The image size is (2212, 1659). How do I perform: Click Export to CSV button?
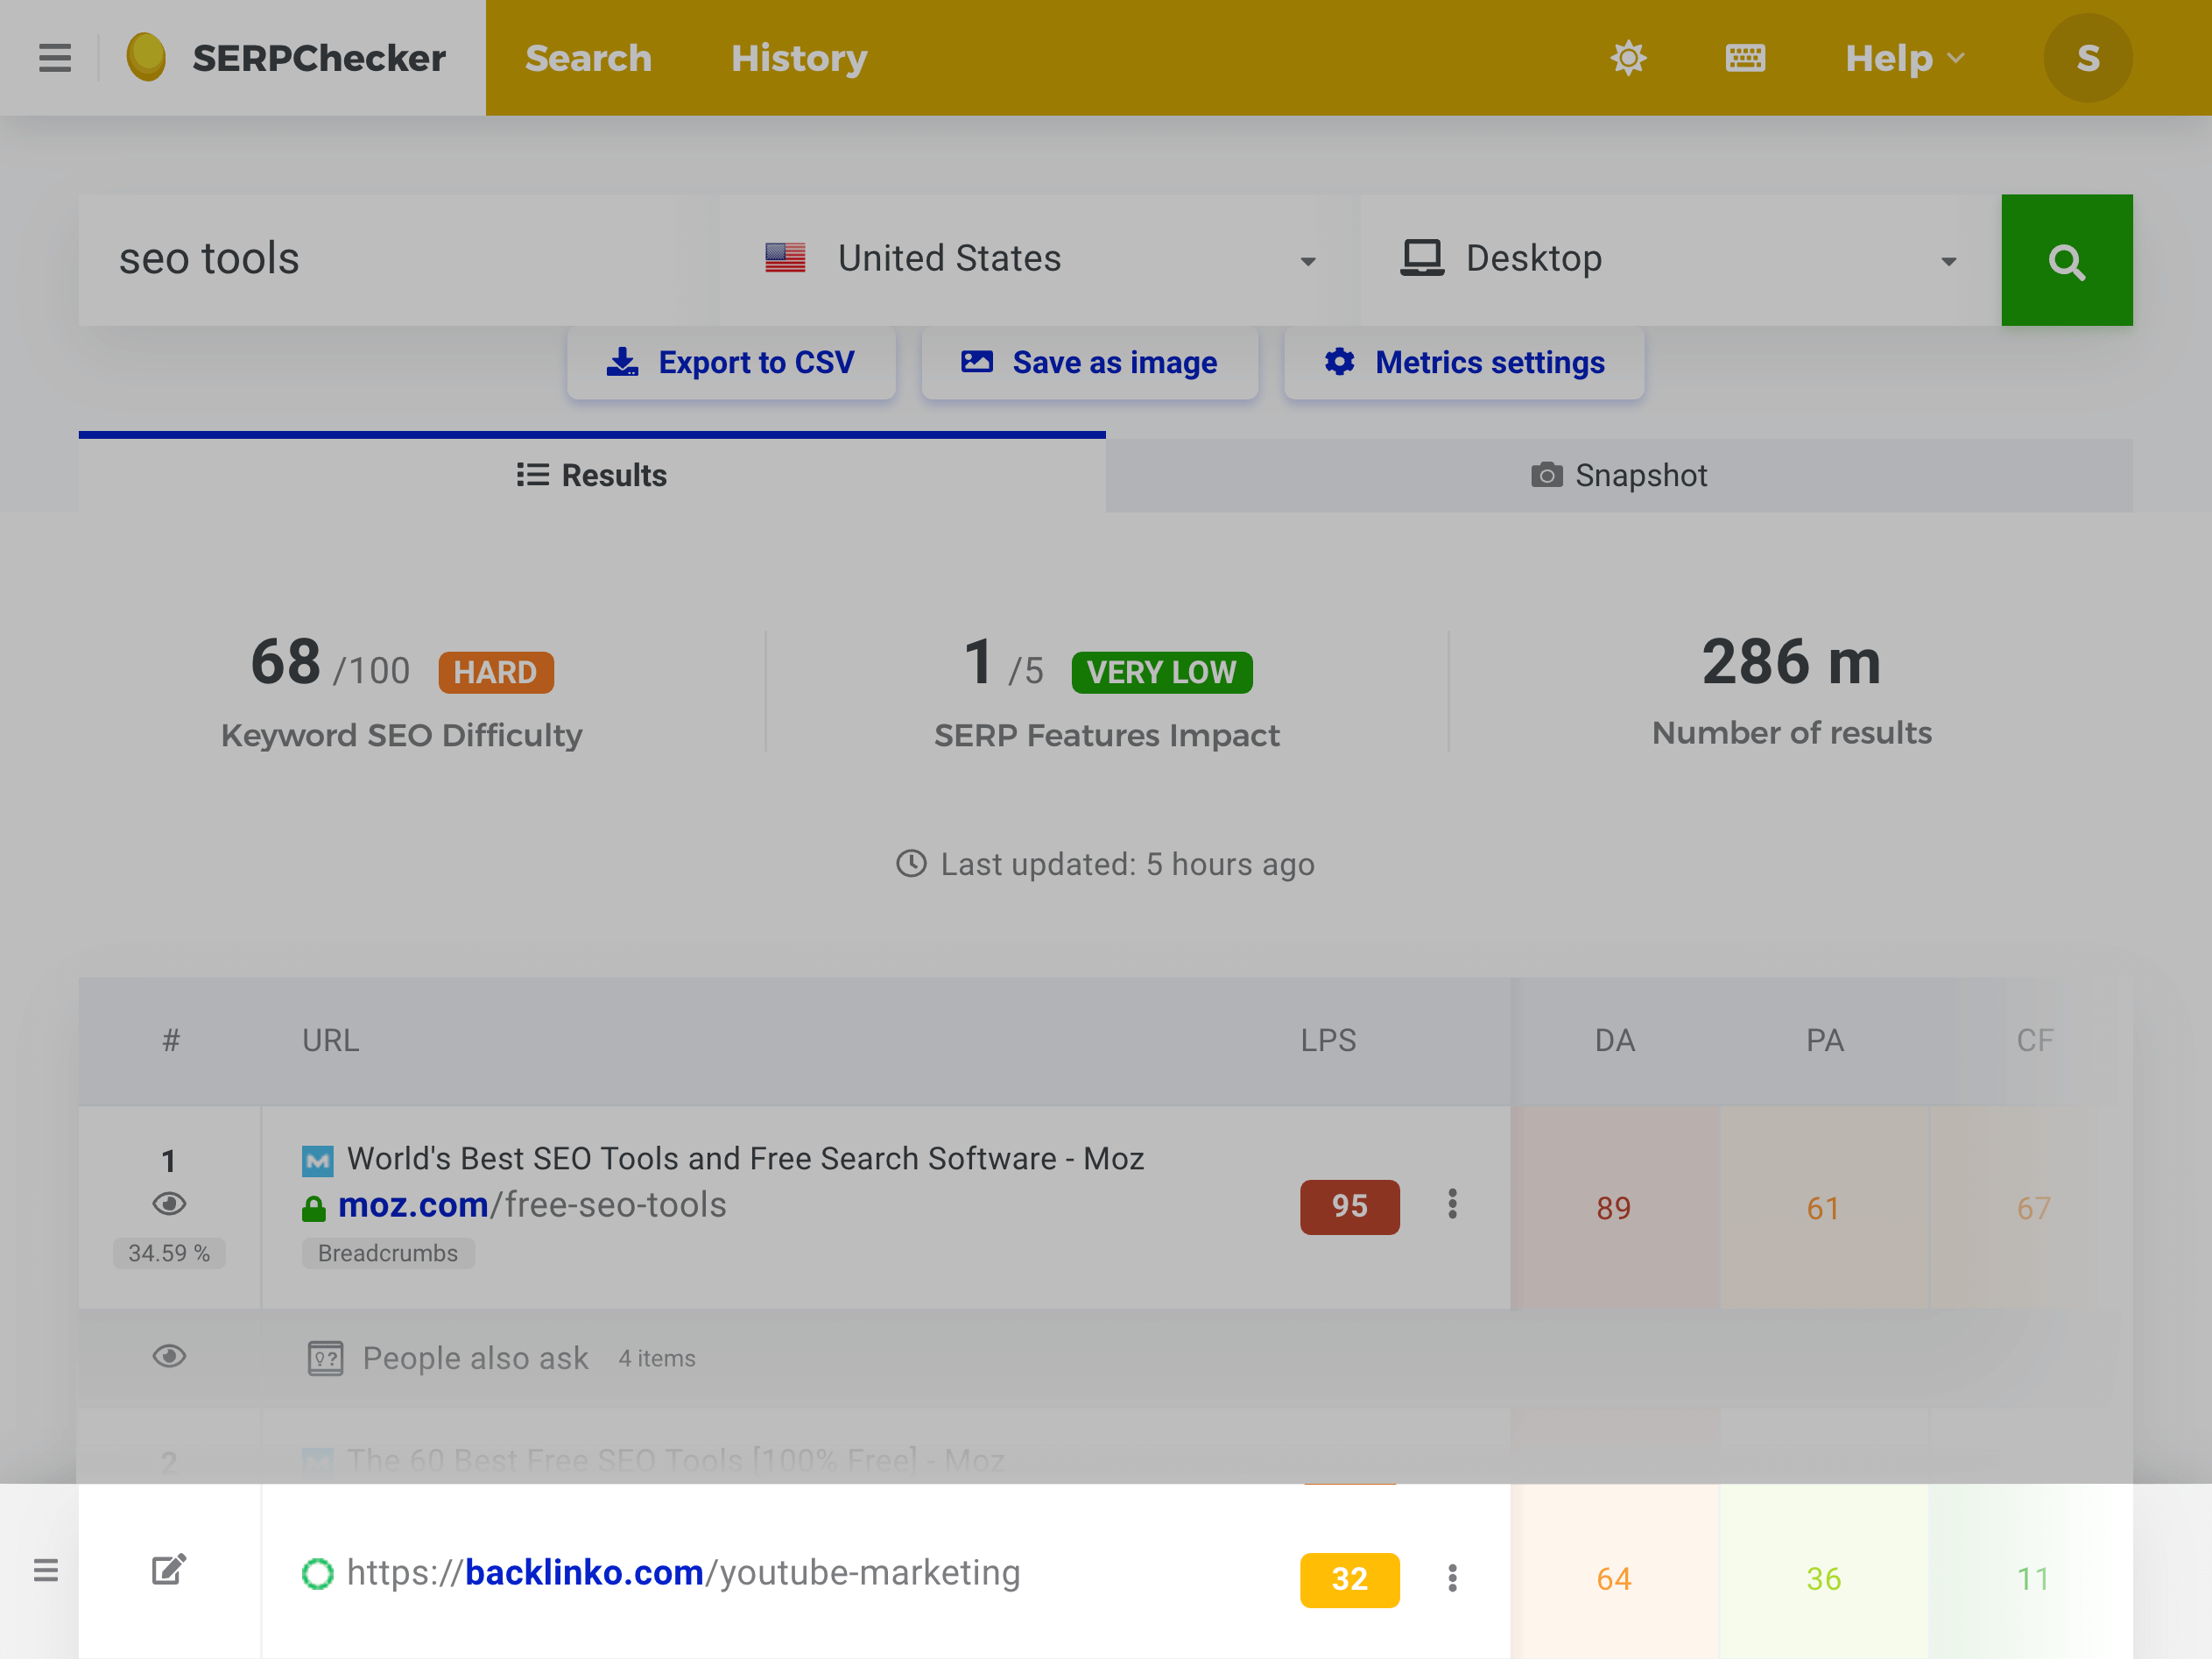click(731, 362)
